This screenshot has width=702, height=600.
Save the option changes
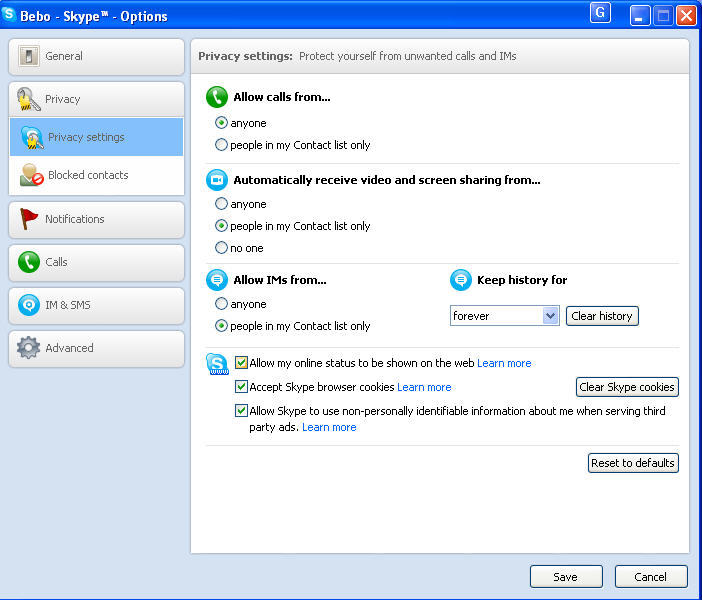pos(566,577)
